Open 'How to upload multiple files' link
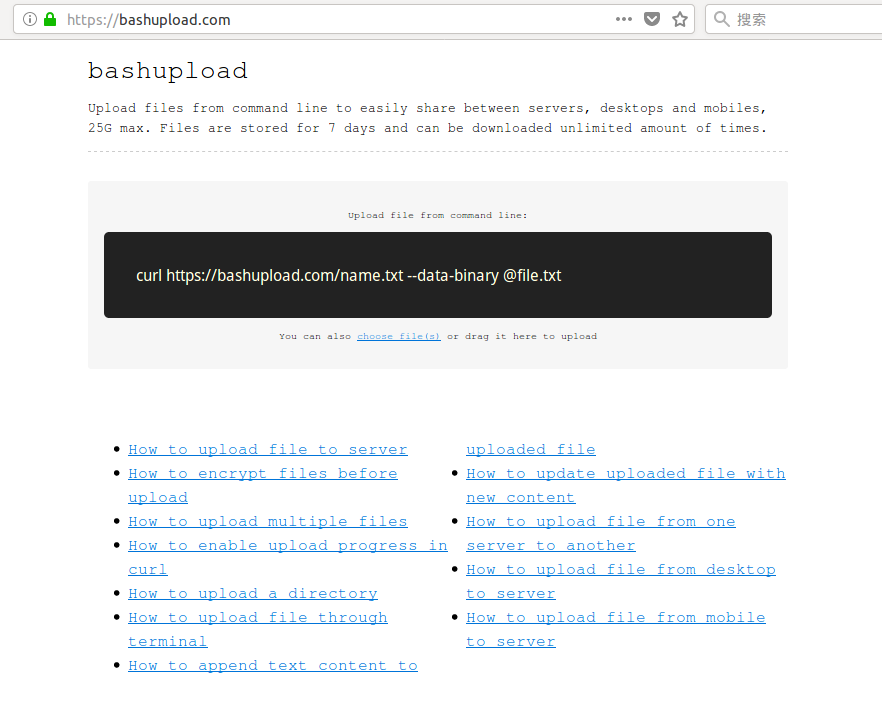This screenshot has height=708, width=882. click(x=268, y=522)
